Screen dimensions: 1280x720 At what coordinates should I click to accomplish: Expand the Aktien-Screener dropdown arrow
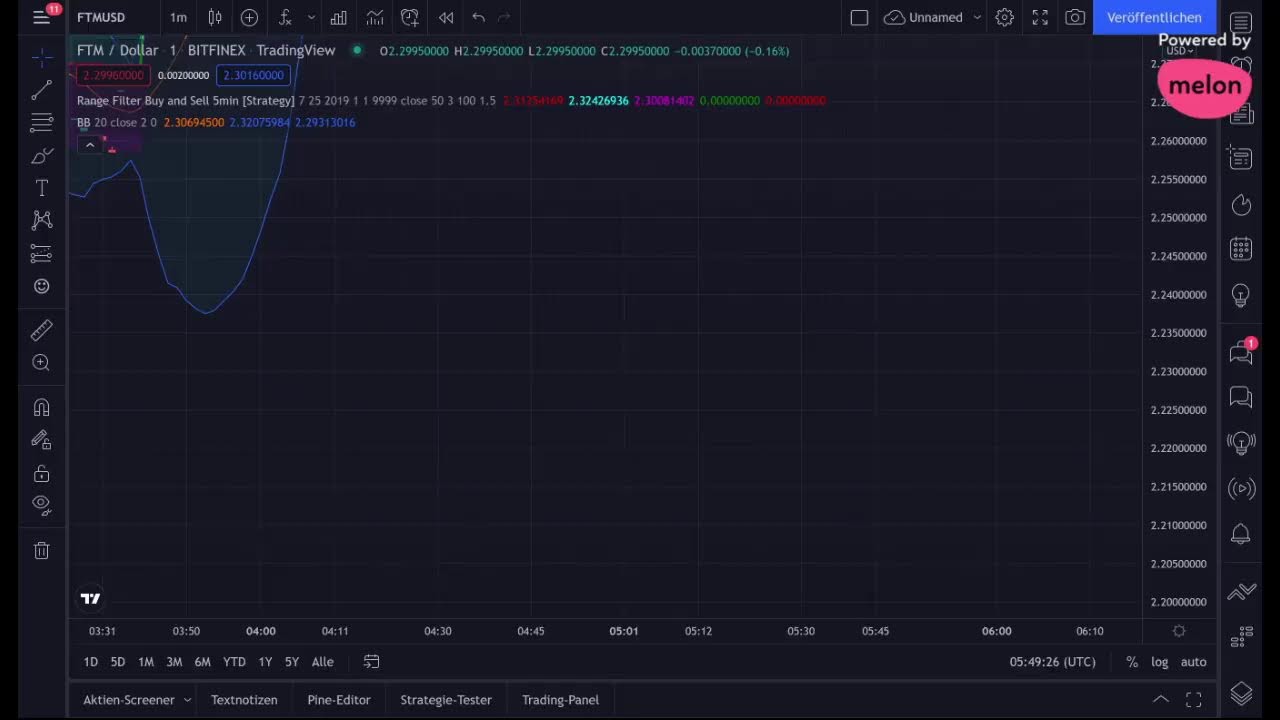188,700
